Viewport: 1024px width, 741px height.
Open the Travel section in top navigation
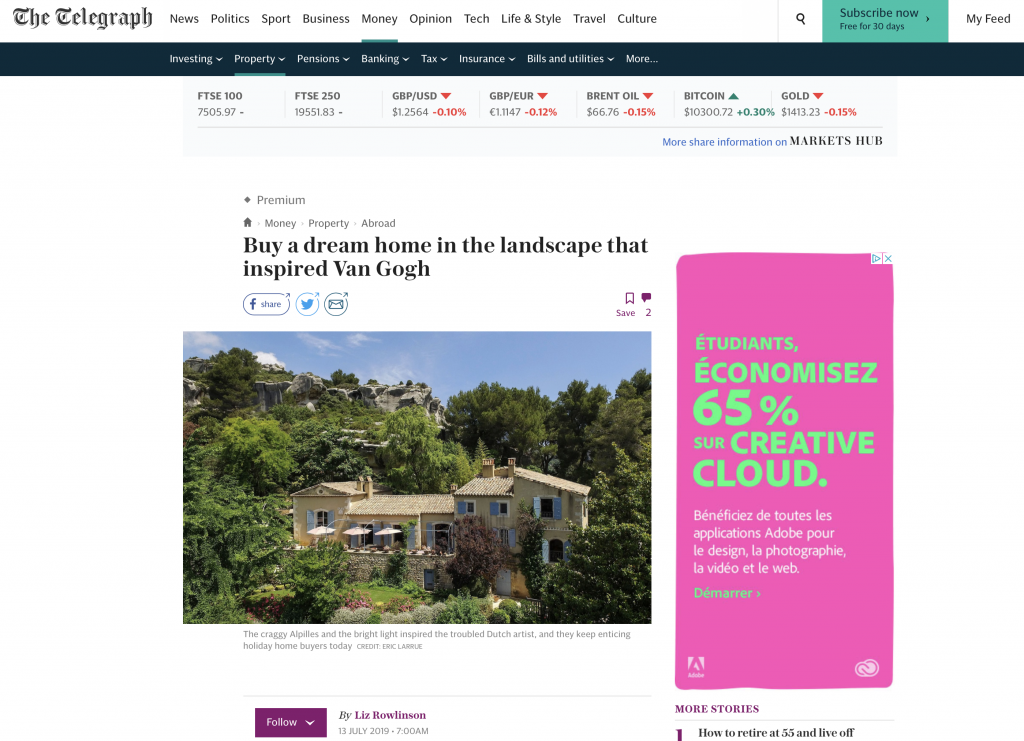[x=589, y=19]
